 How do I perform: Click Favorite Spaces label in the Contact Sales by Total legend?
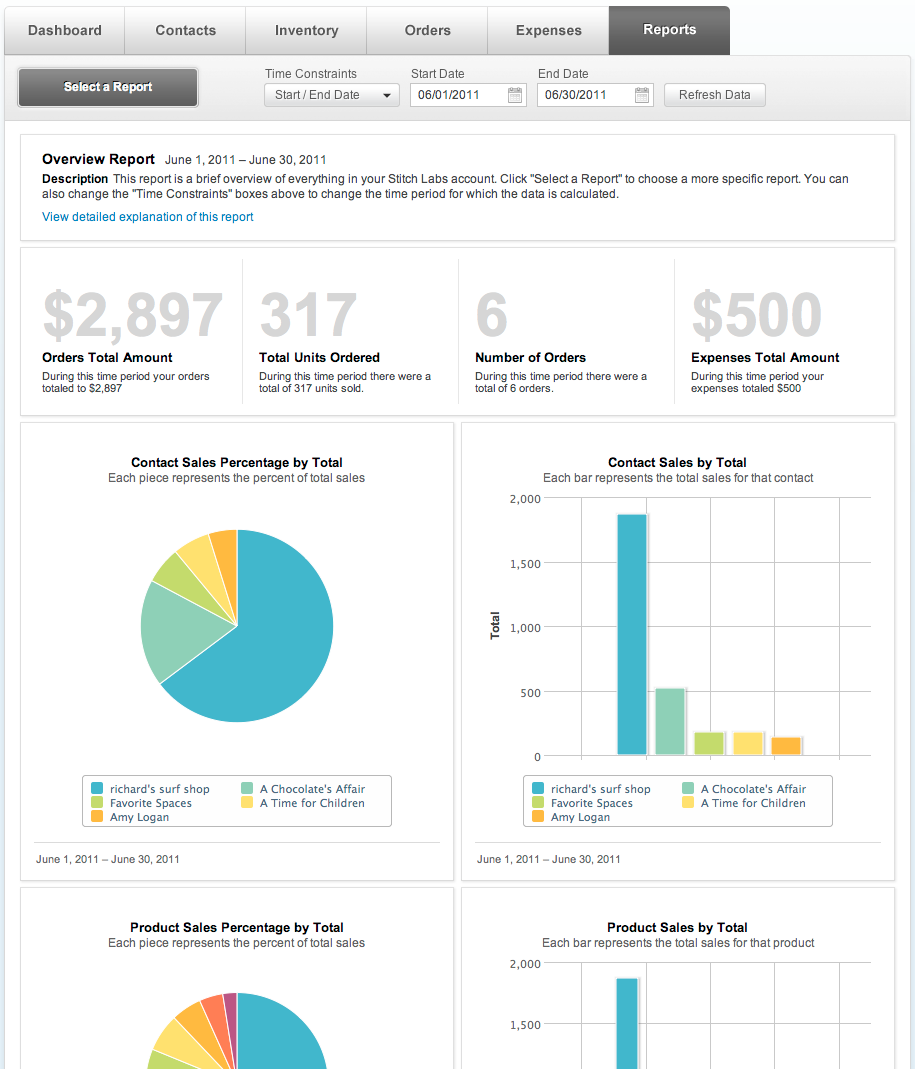[x=592, y=803]
